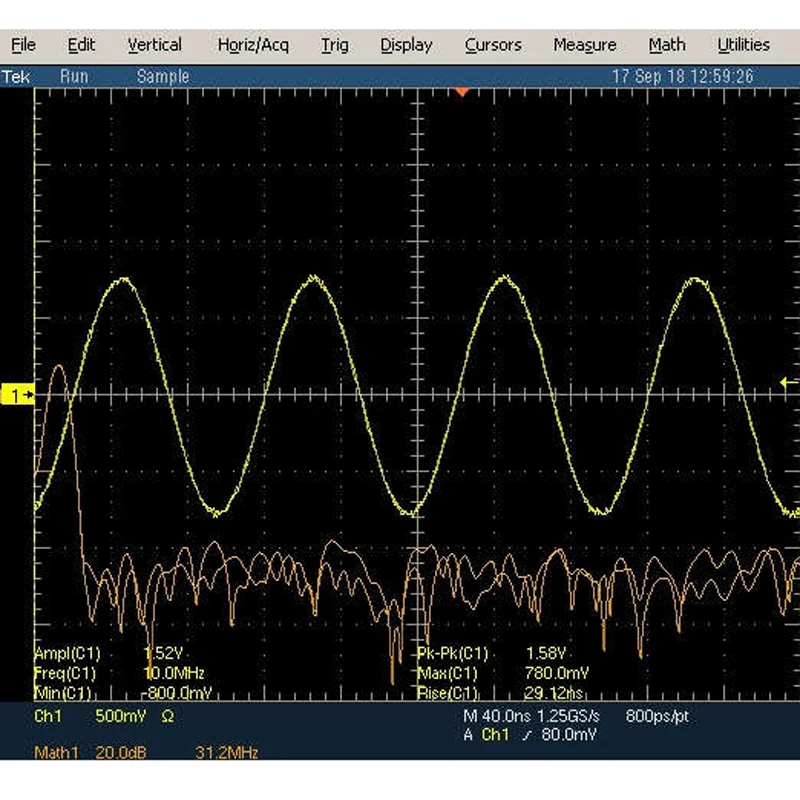Select the Min(C1) measurement readout
The height and width of the screenshot is (800, 800).
pos(123,693)
